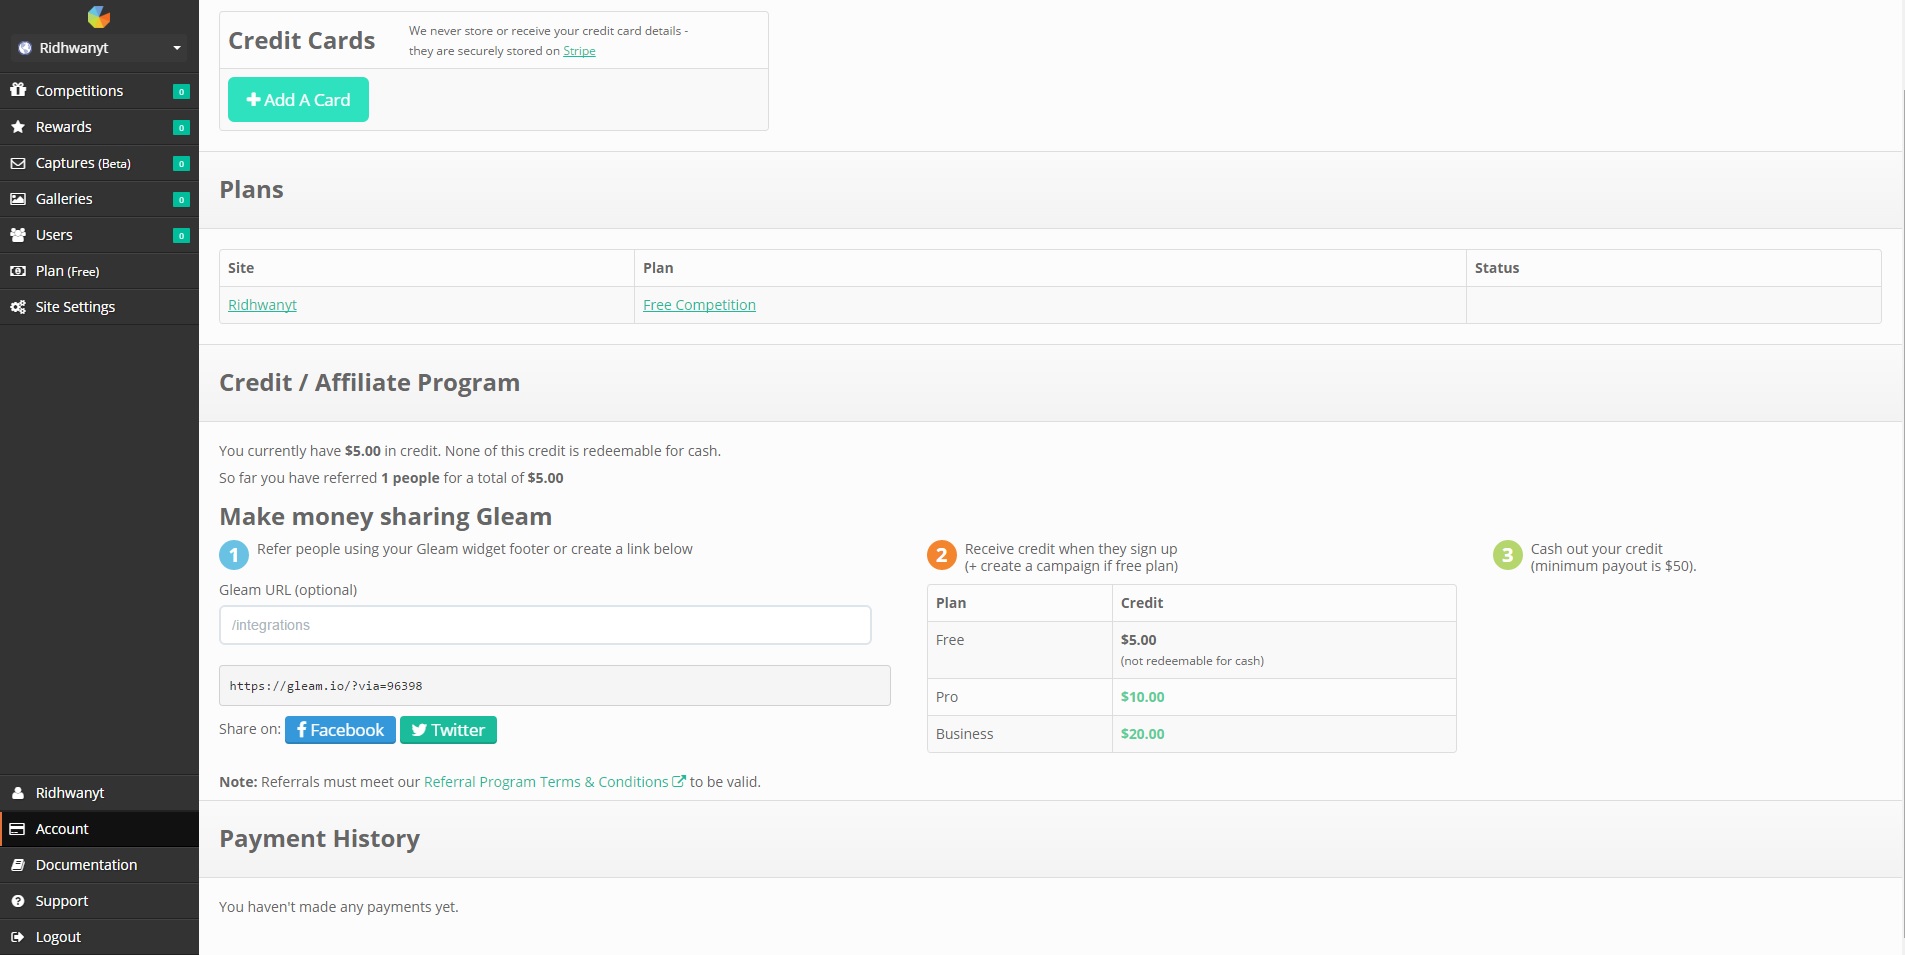
Task: Click the Competitions gift icon
Action: pyautogui.click(x=18, y=90)
